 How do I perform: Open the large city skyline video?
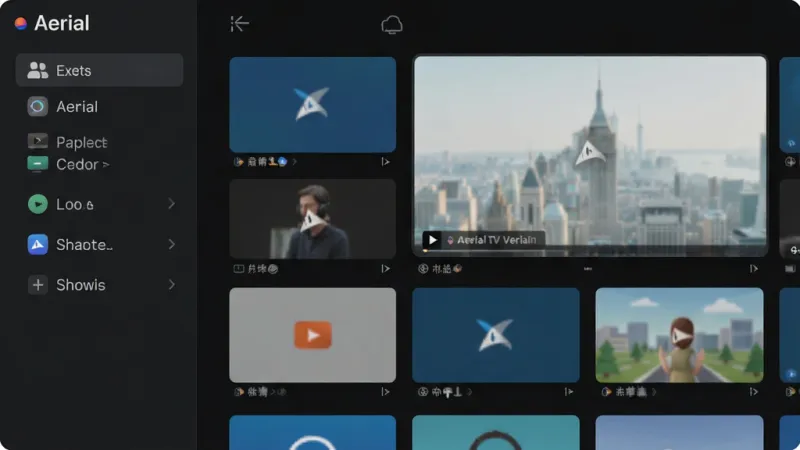click(x=590, y=156)
